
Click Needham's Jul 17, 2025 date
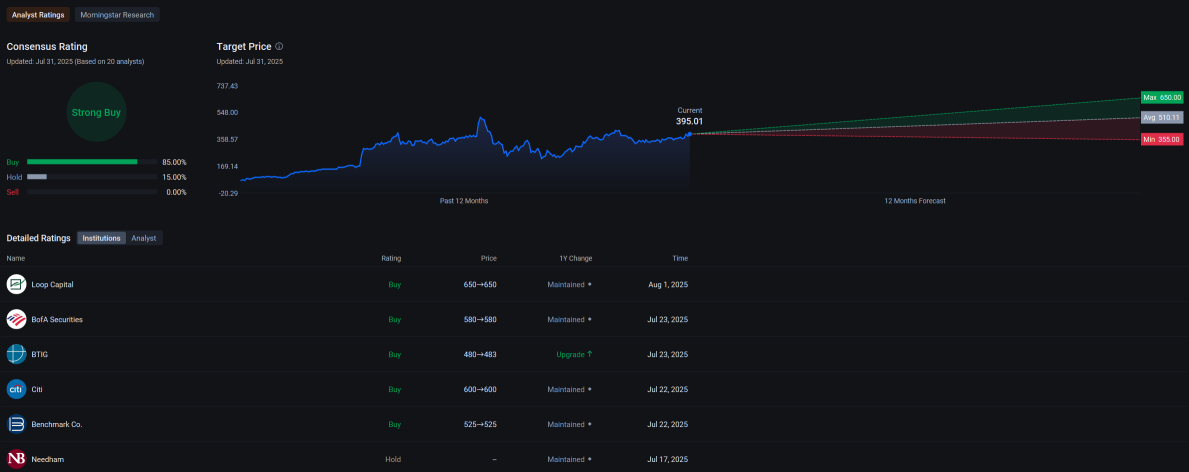click(667, 459)
